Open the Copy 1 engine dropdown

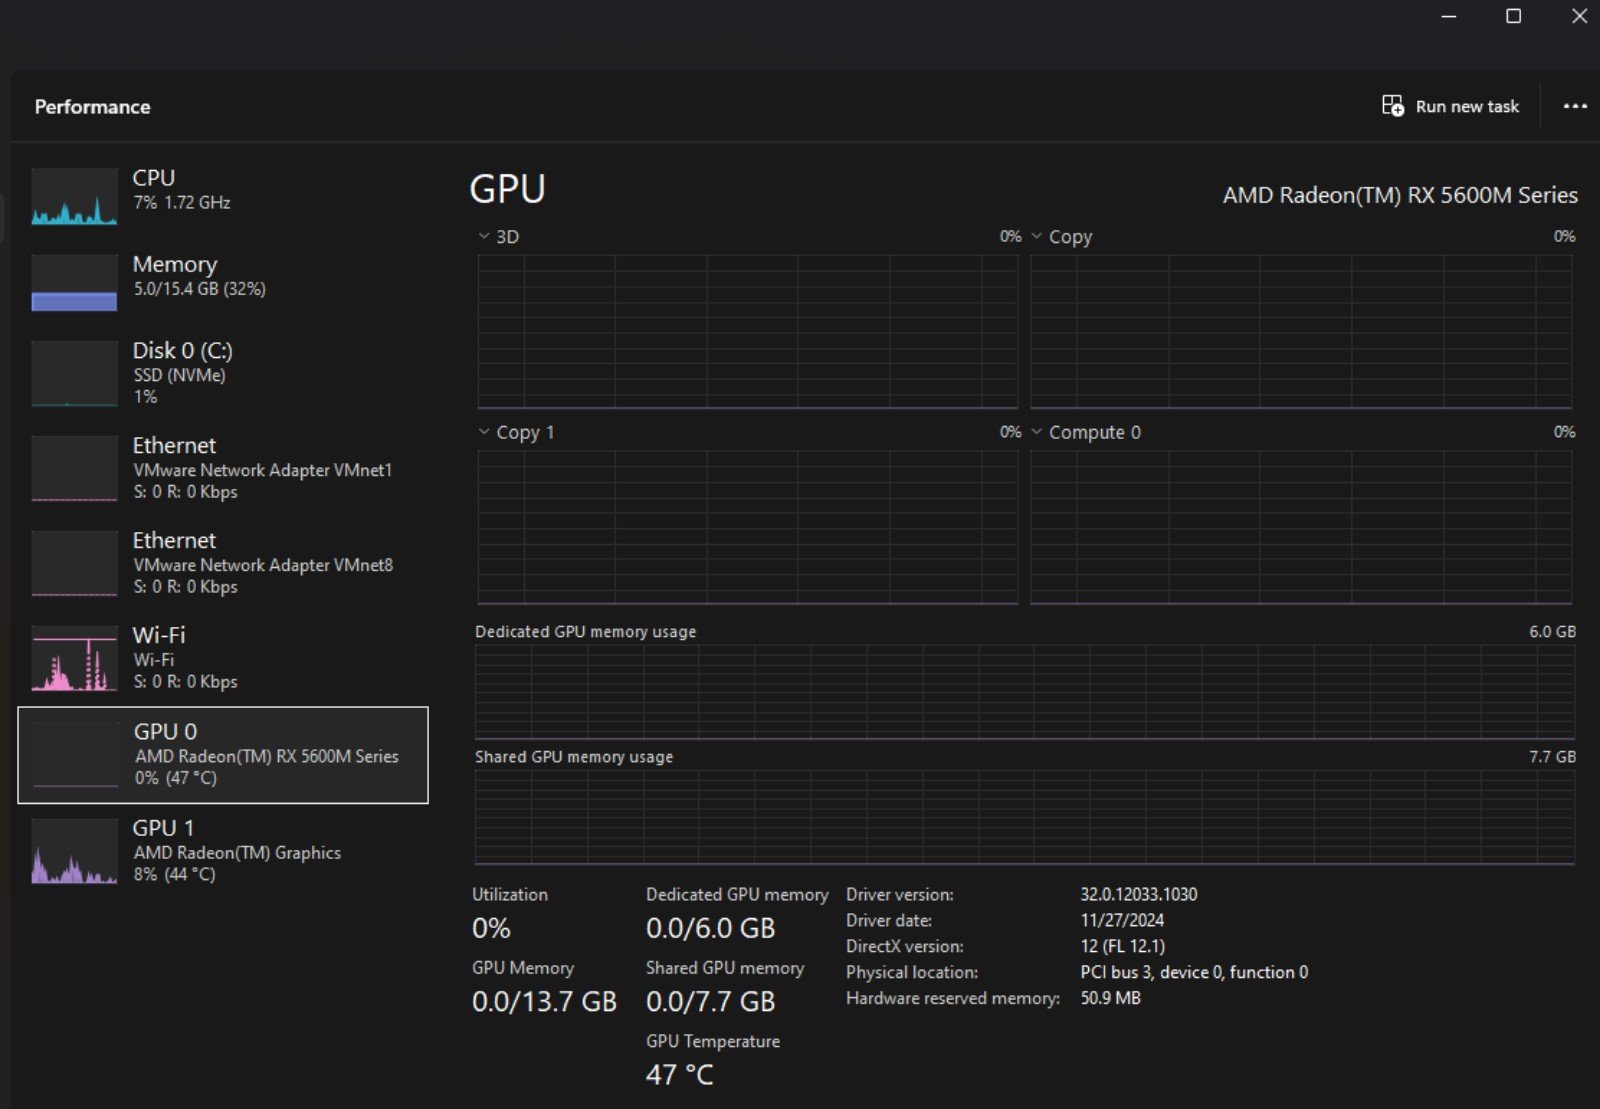[484, 432]
